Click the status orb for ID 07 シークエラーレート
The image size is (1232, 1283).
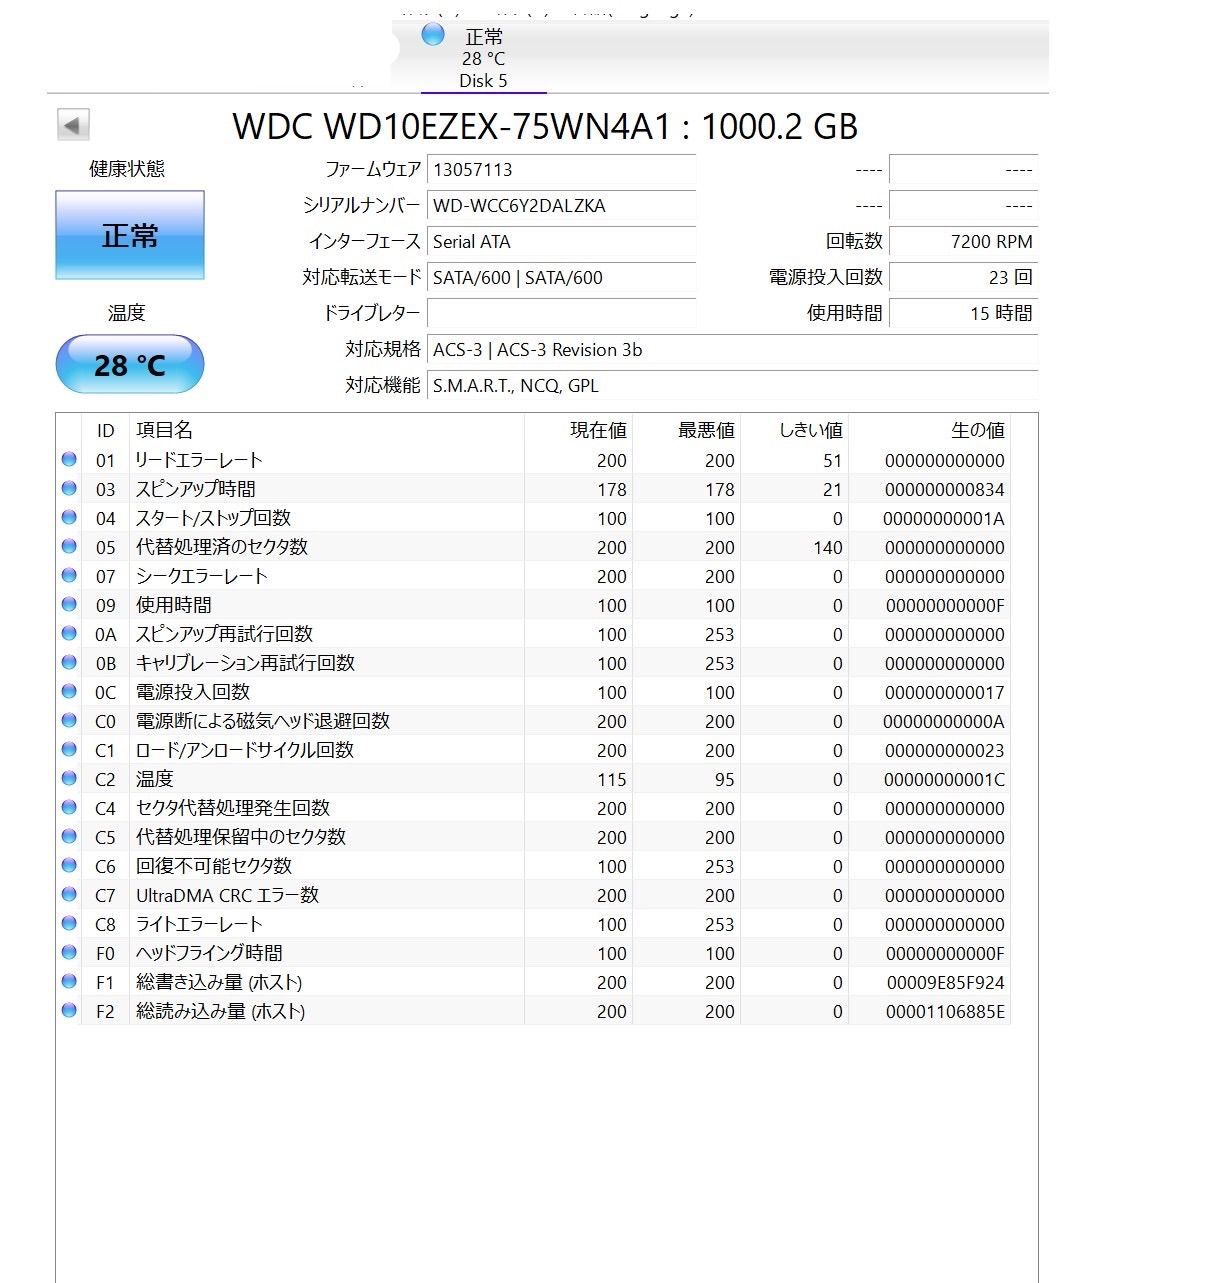[x=69, y=575]
